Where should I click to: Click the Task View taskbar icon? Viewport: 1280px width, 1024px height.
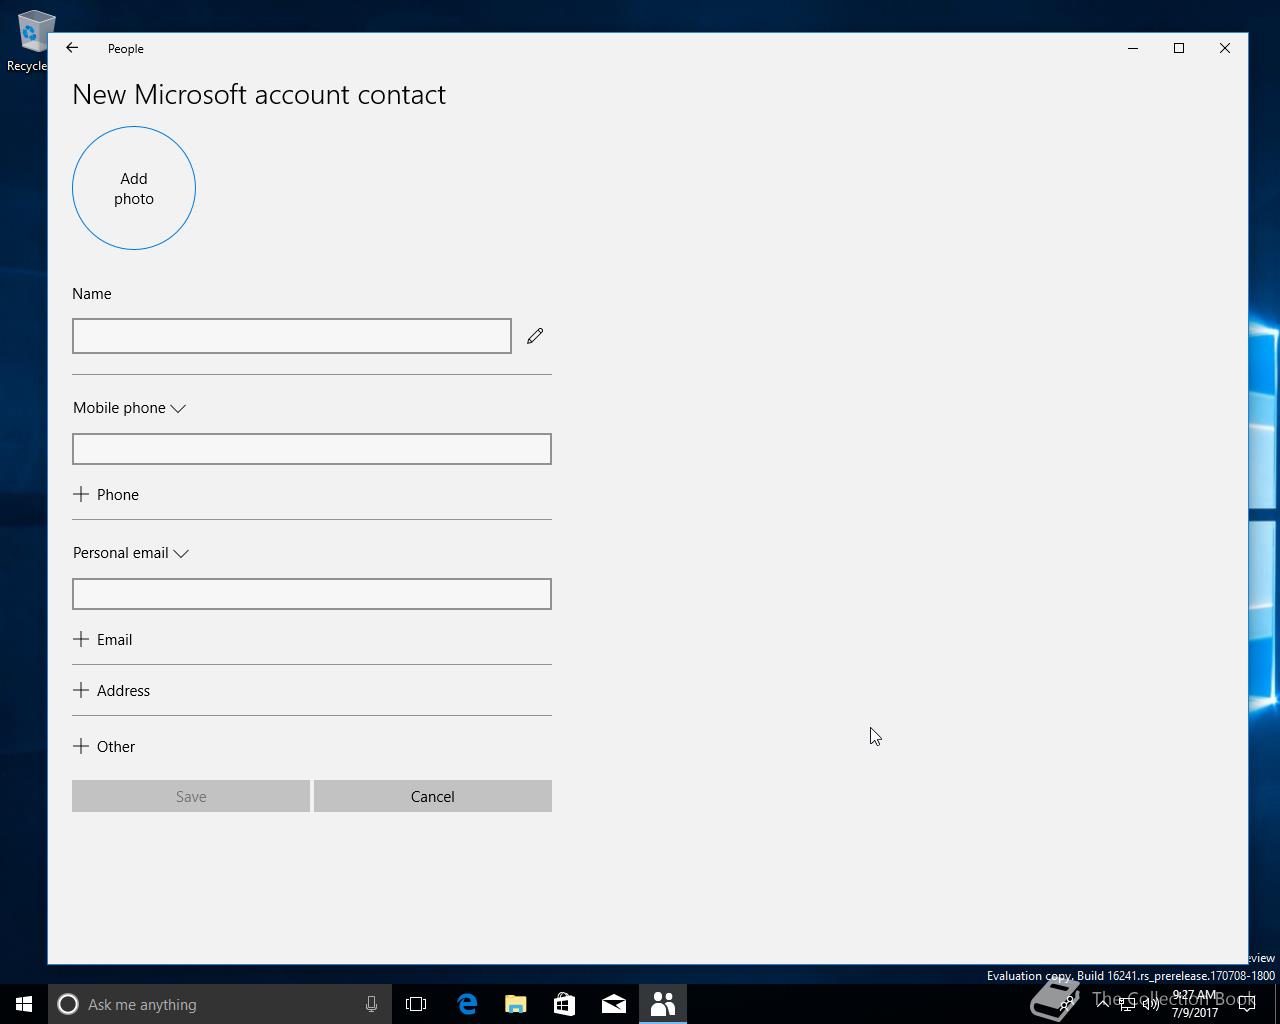(x=416, y=1004)
